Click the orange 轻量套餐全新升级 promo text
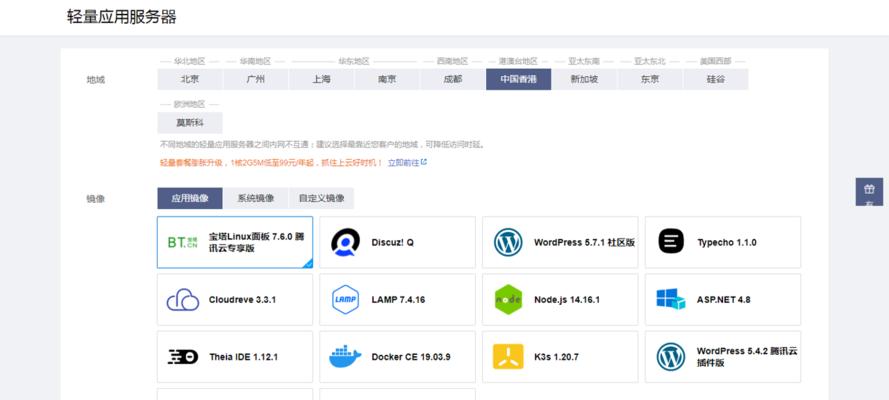 272,163
